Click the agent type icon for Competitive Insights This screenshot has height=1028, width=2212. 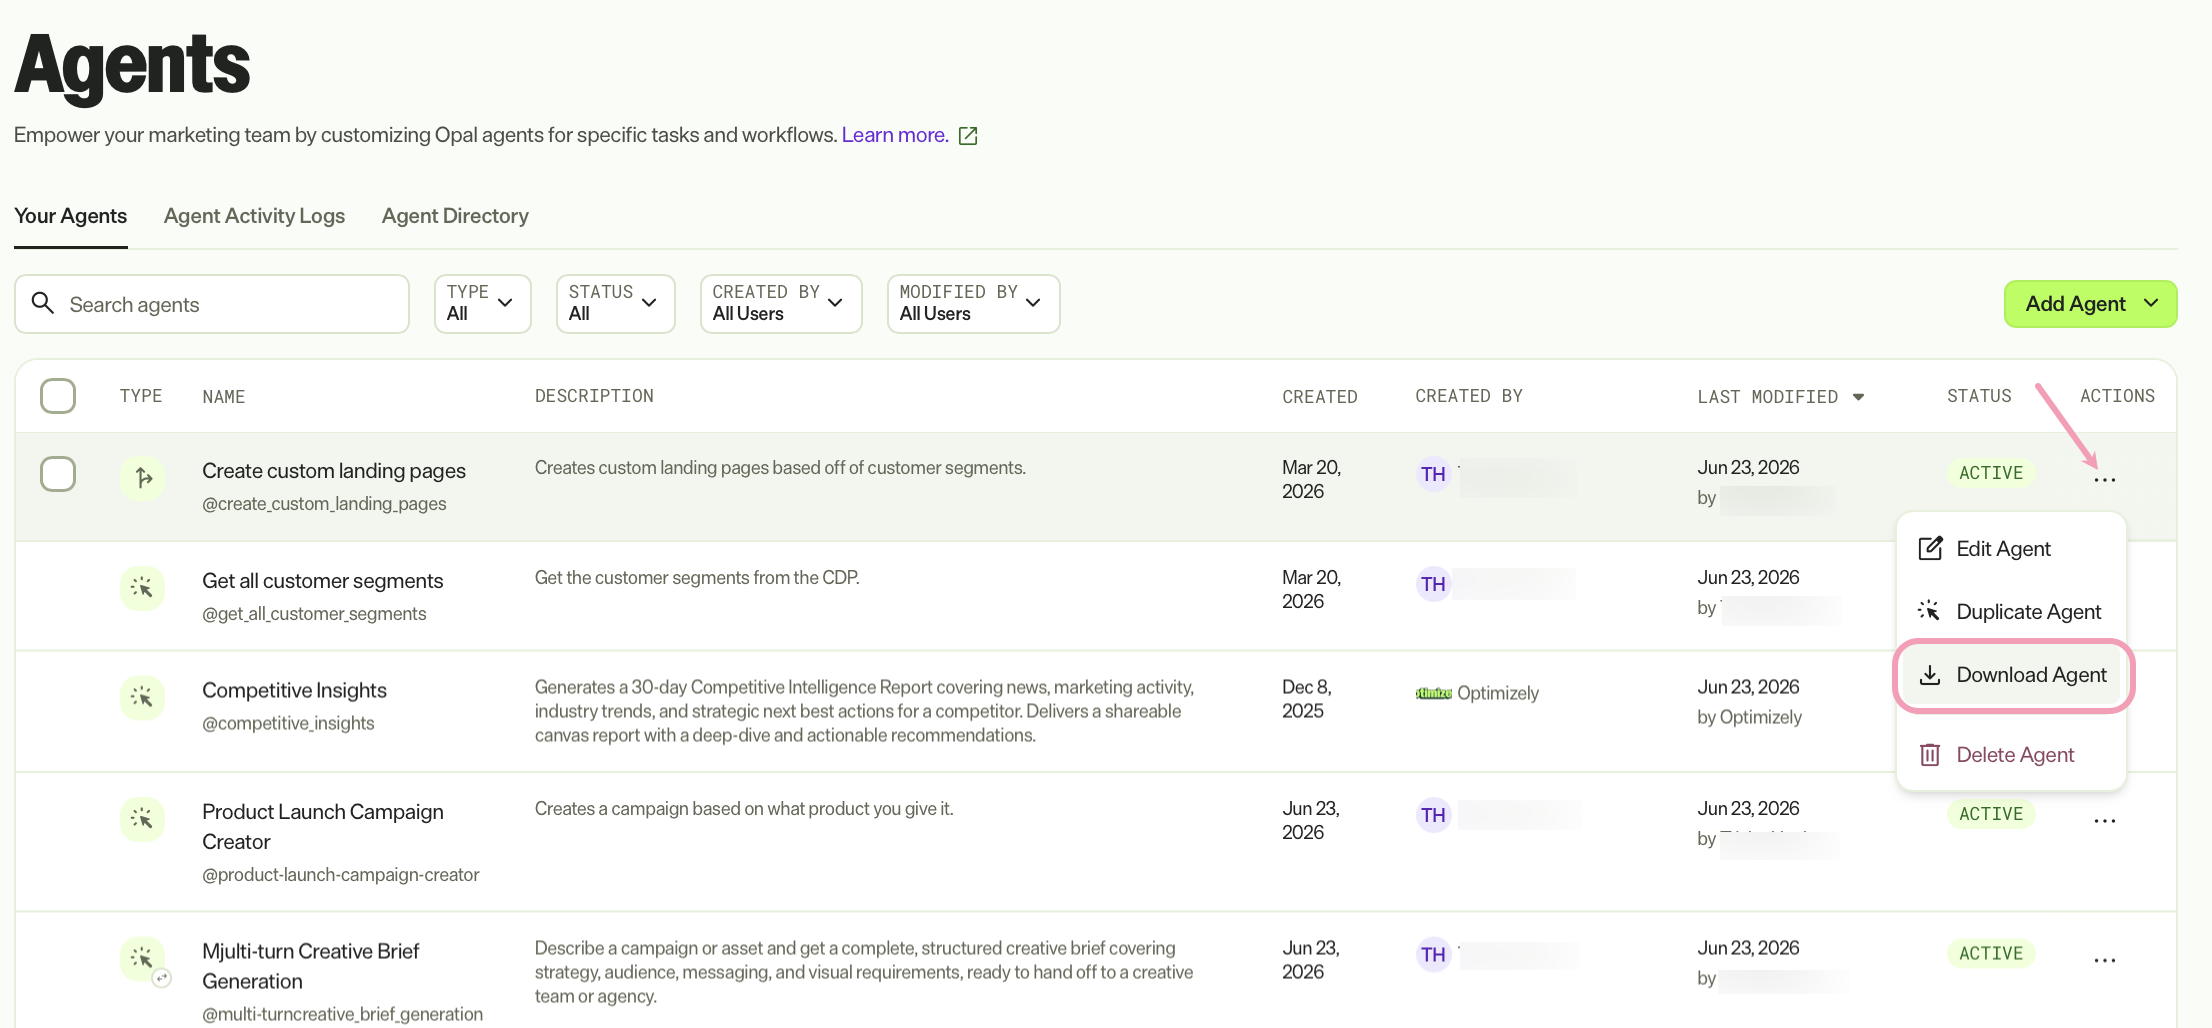pyautogui.click(x=143, y=697)
